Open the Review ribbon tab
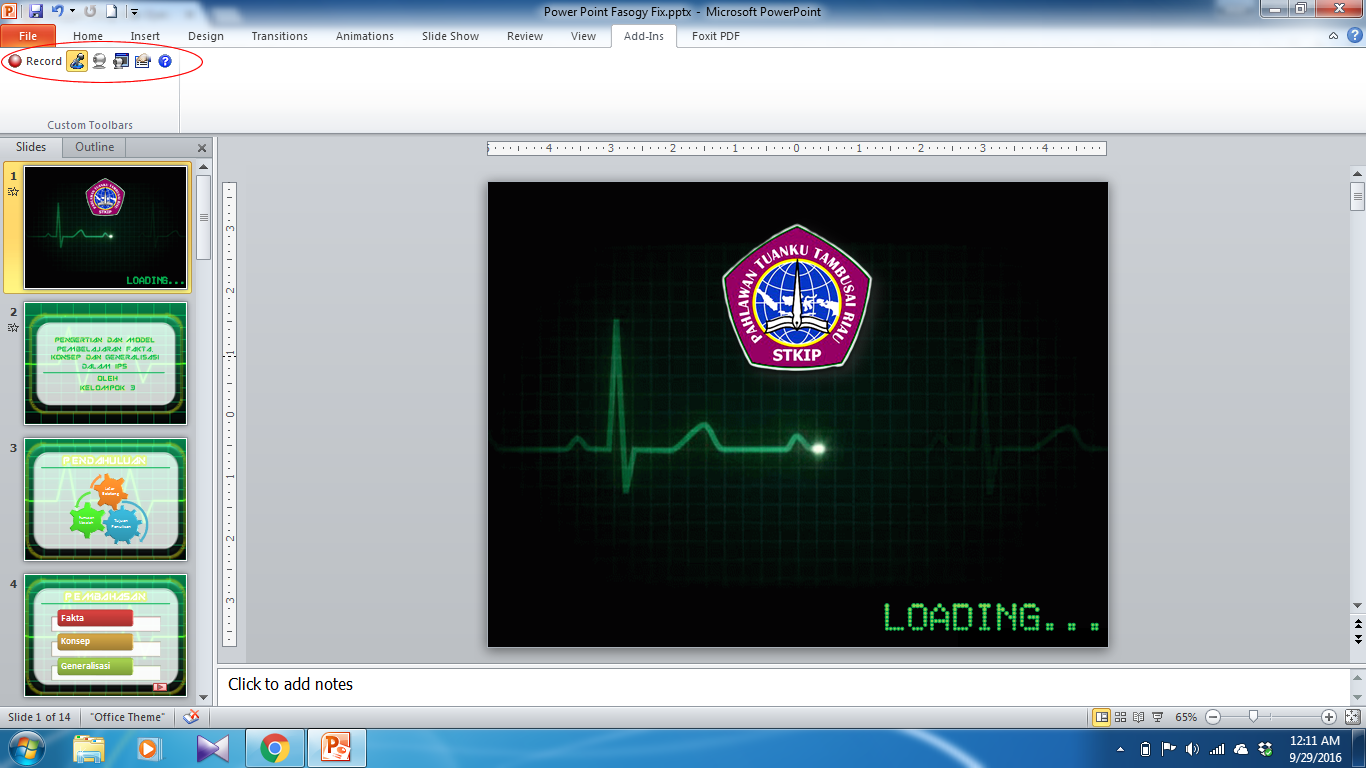Viewport: 1366px width, 768px height. 525,36
